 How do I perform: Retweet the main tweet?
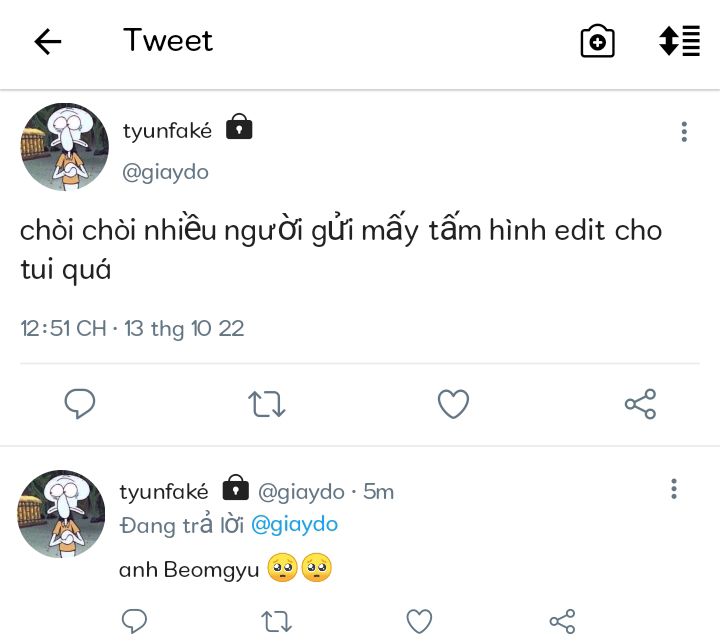pyautogui.click(x=267, y=404)
